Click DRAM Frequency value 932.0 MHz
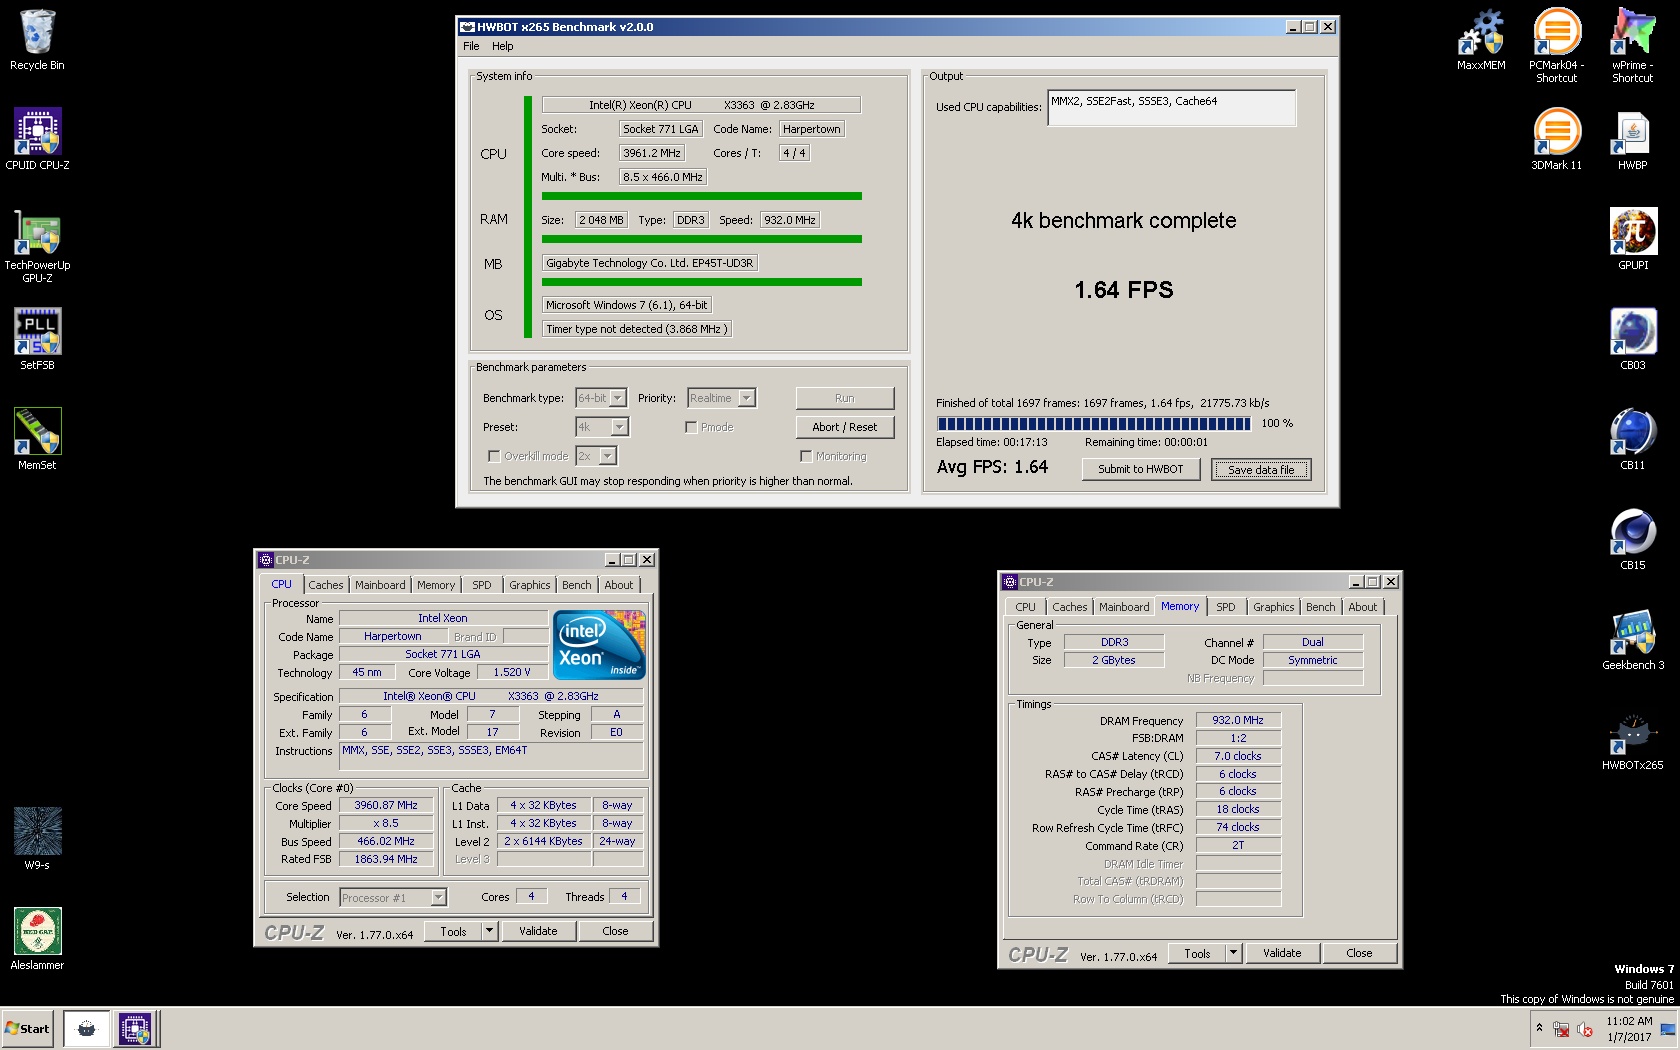This screenshot has height=1050, width=1680. pos(1238,720)
